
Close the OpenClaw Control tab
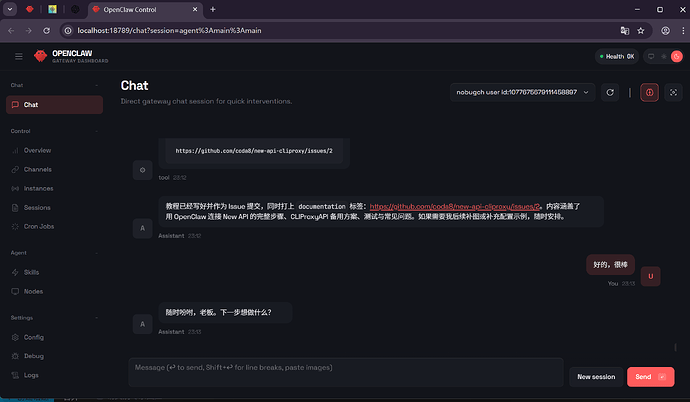tap(195, 9)
